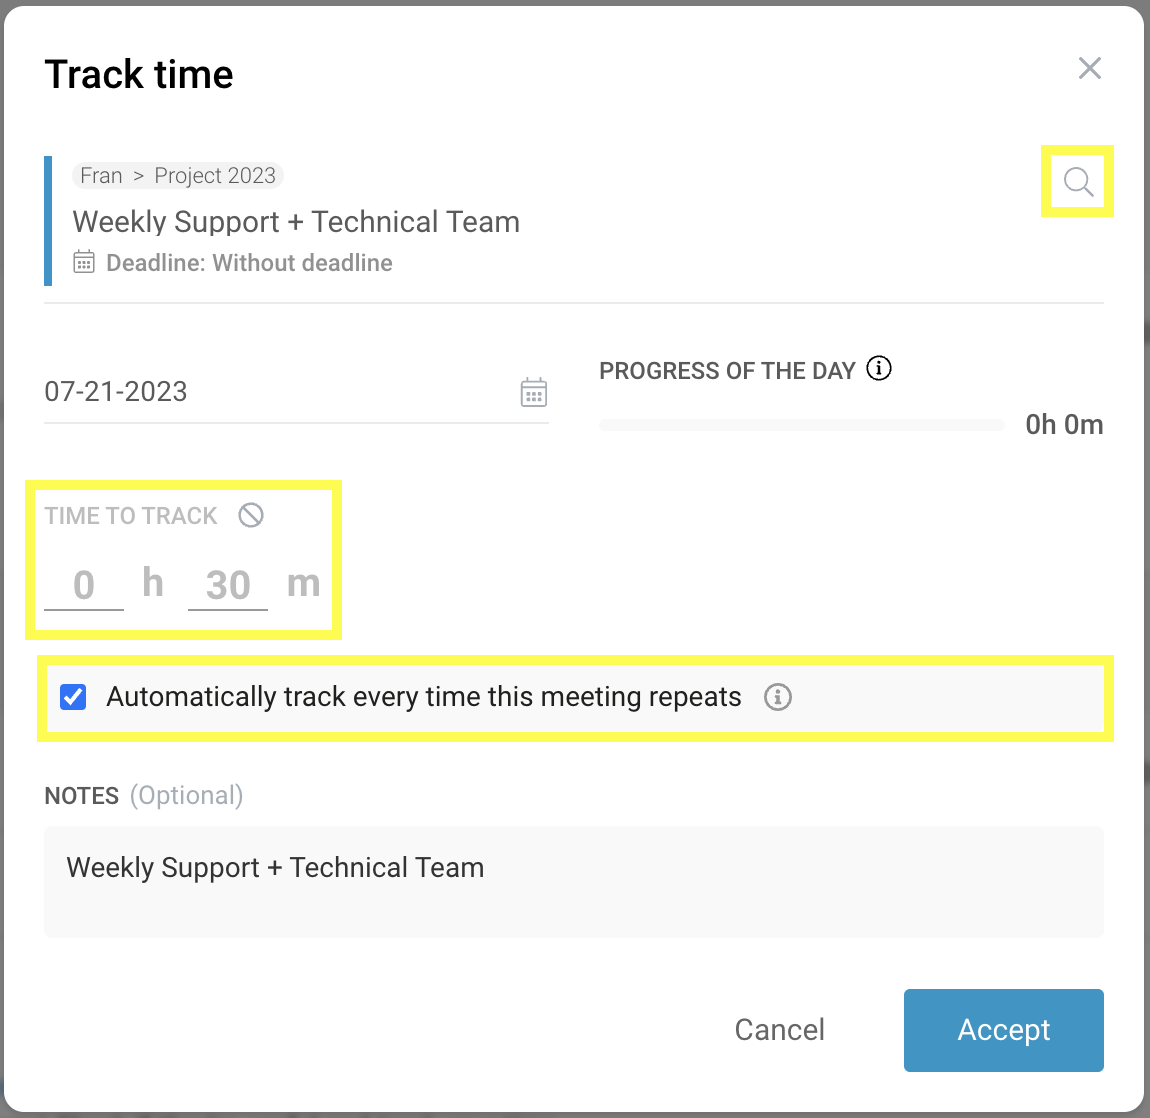The height and width of the screenshot is (1118, 1150).
Task: Click the Automatically track meeting label text
Action: pyautogui.click(x=424, y=697)
